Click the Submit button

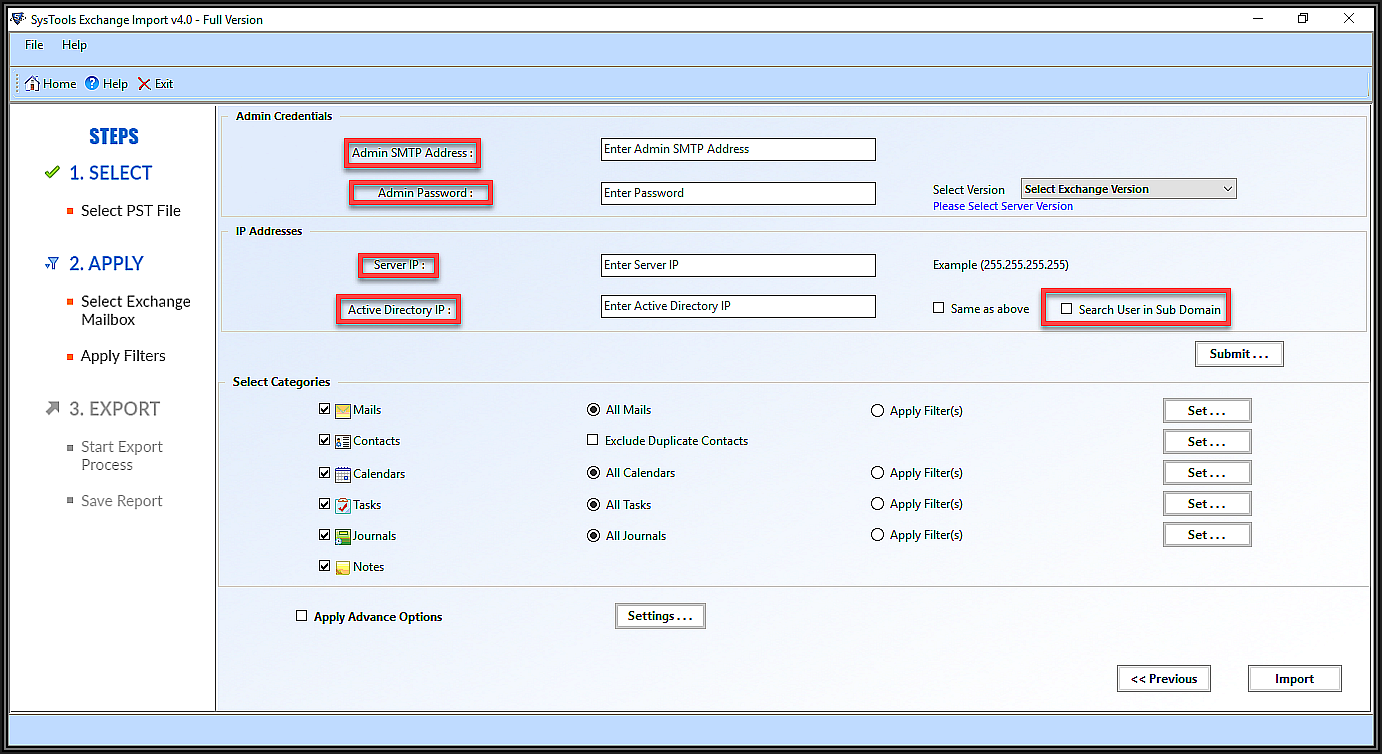[1239, 354]
